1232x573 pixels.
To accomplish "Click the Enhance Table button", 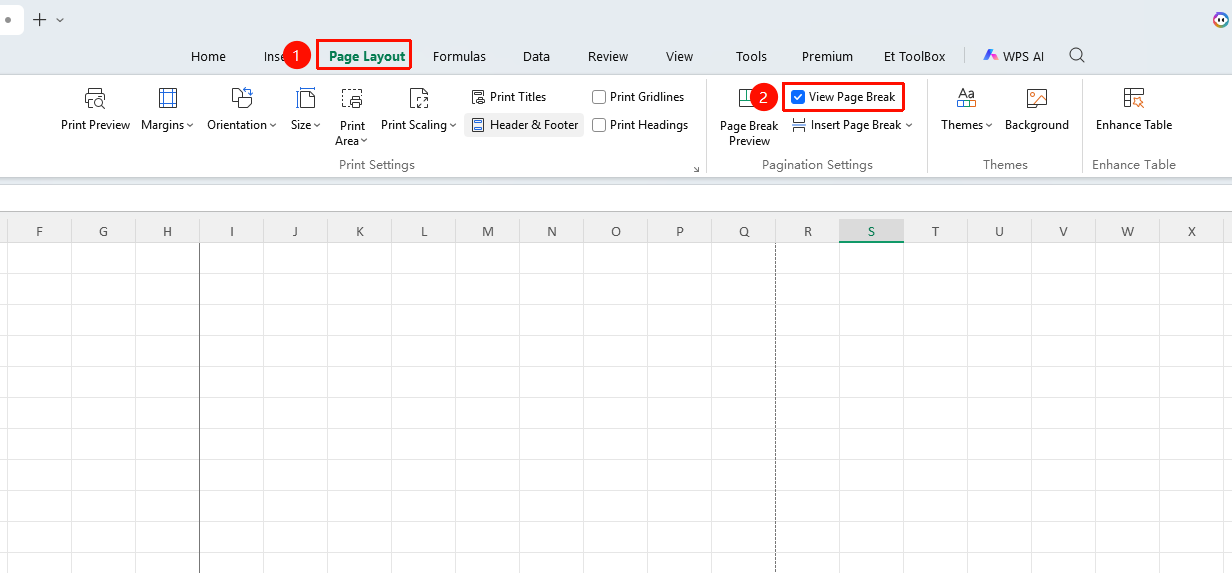I will tap(1134, 110).
